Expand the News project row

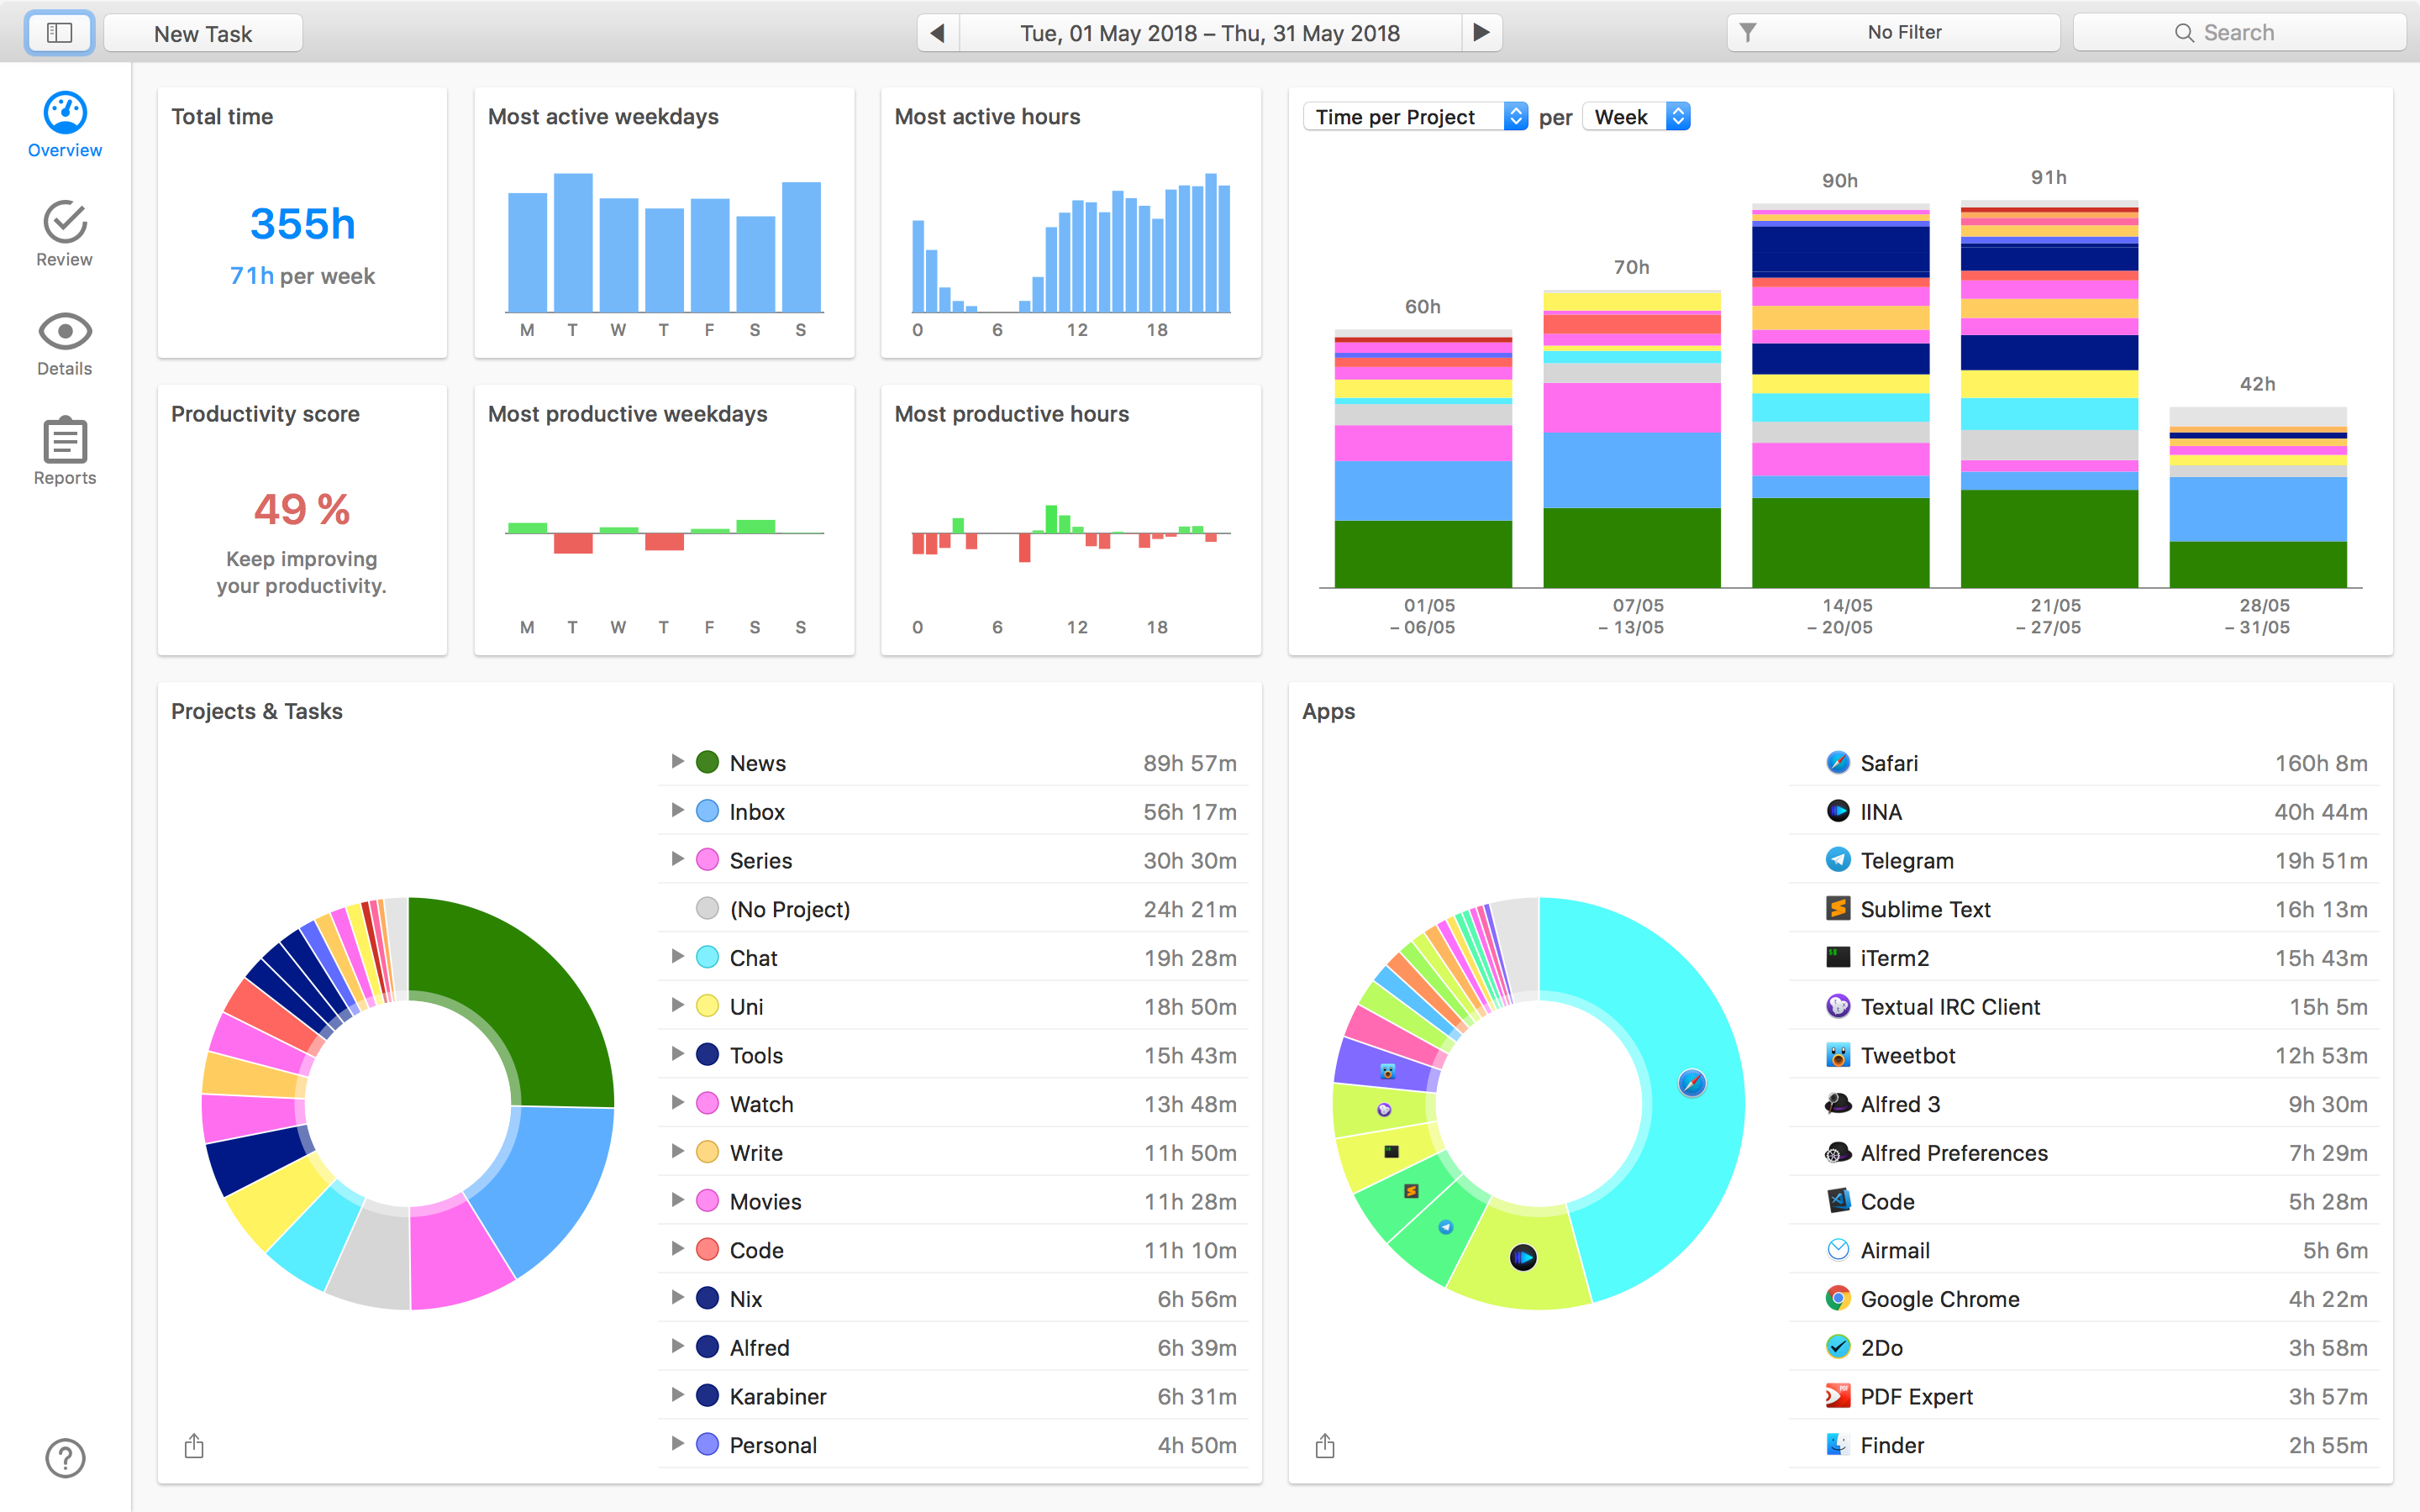coord(677,762)
